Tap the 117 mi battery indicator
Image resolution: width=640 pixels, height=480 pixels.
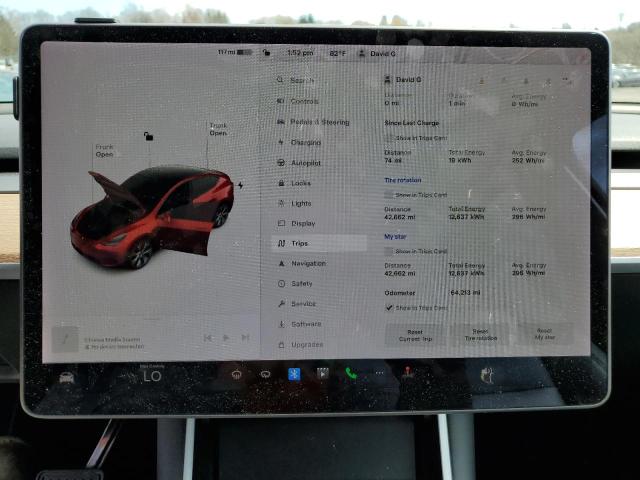[235, 52]
